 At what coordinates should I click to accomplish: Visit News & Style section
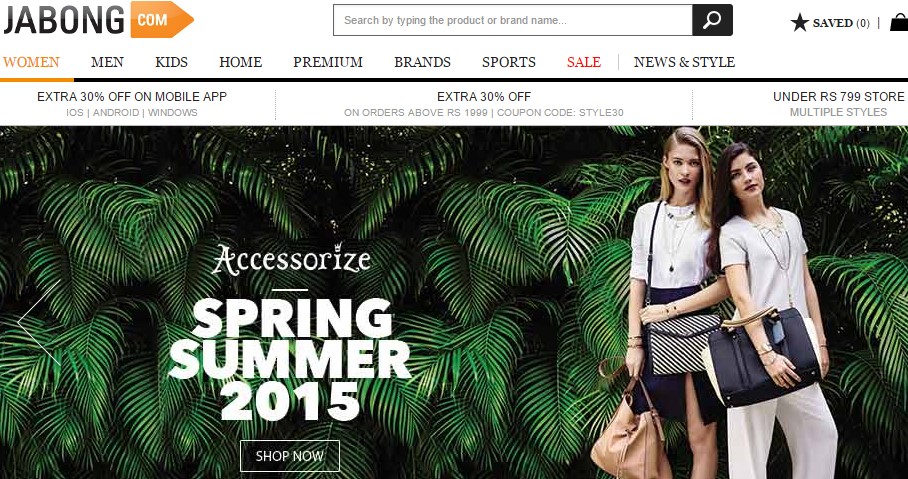coord(684,62)
